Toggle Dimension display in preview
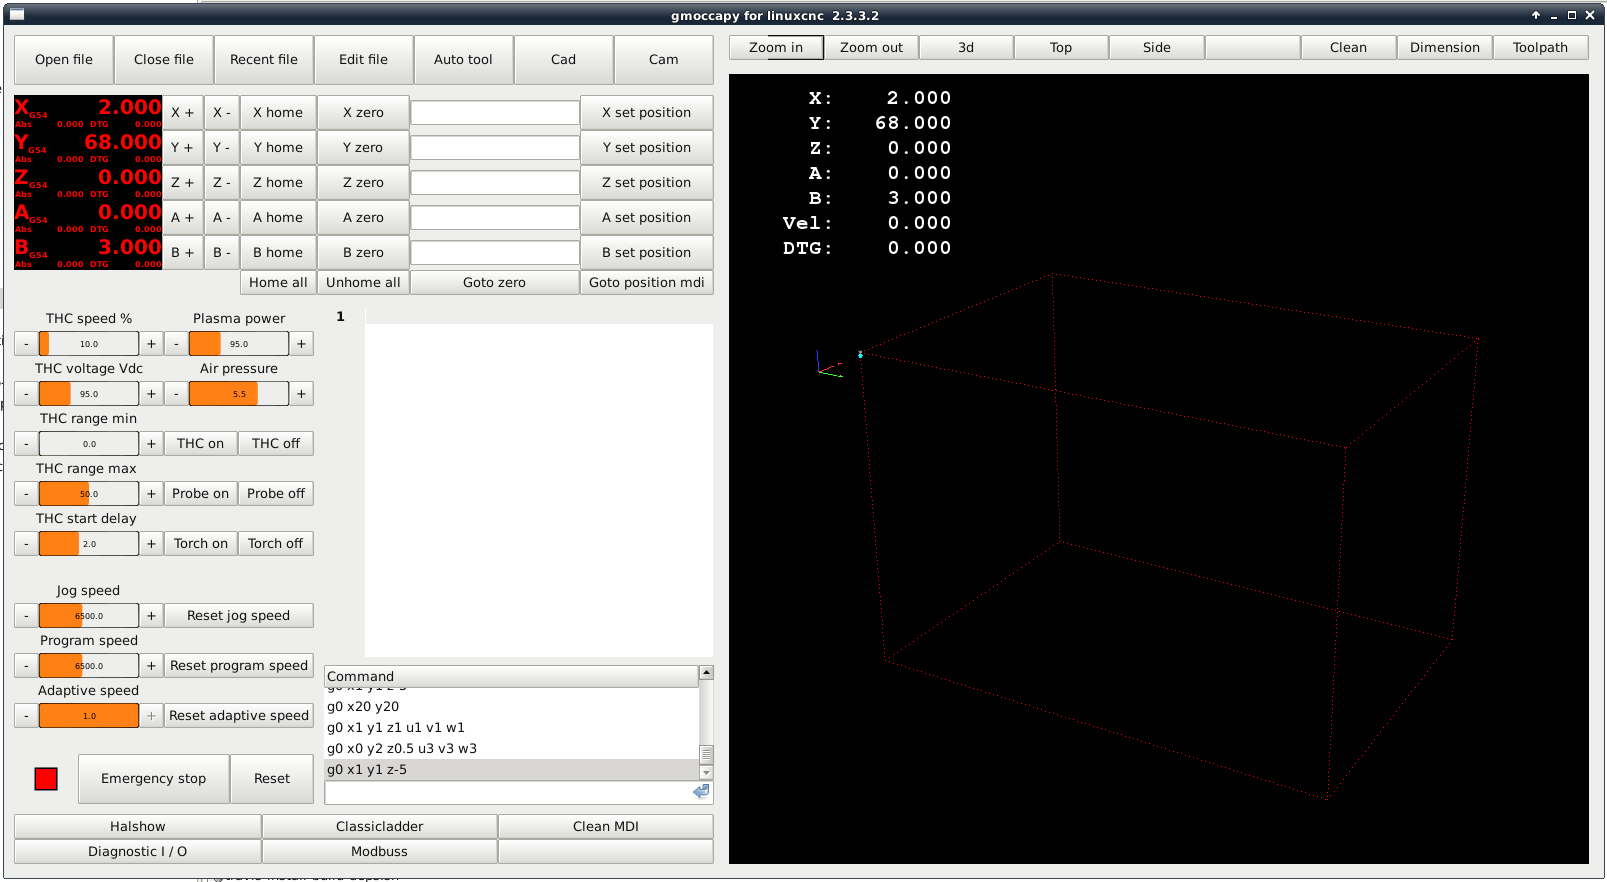Image resolution: width=1607 pixels, height=882 pixels. [1445, 48]
